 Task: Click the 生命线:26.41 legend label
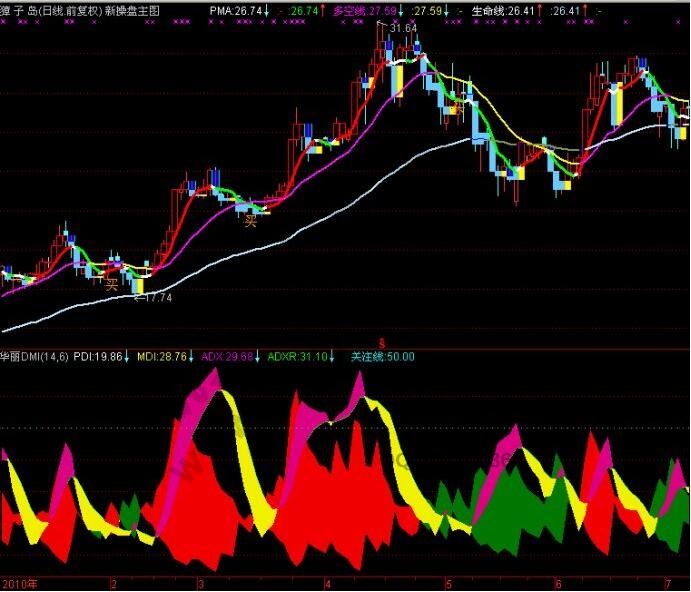coord(503,10)
